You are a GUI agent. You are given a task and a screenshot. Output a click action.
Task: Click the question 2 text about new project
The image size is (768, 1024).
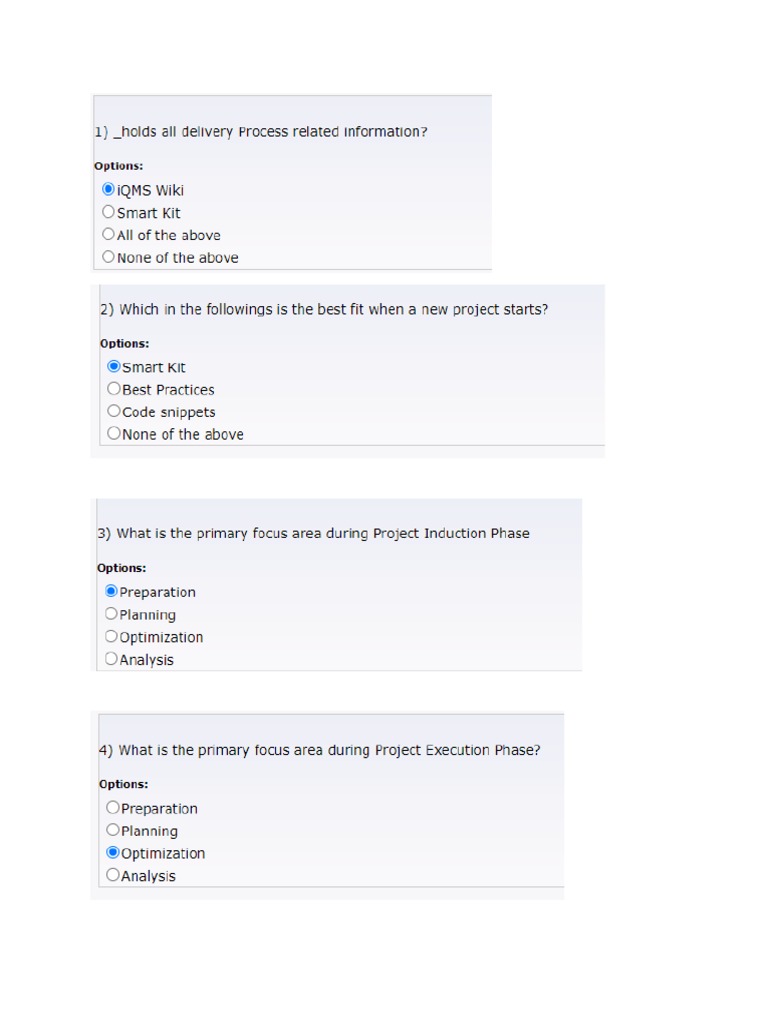pos(324,310)
